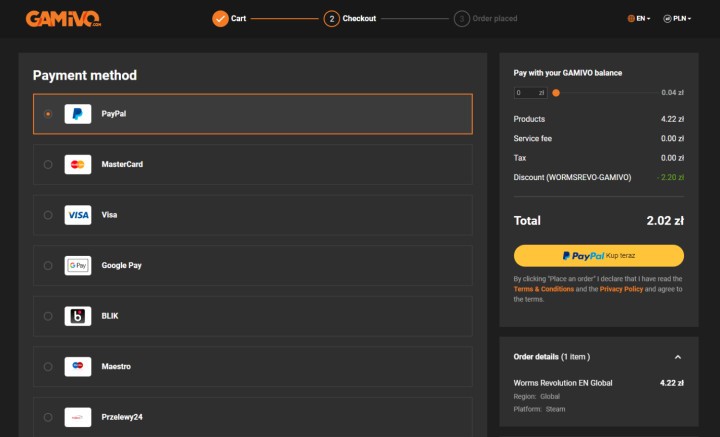The width and height of the screenshot is (720, 437).
Task: Click the Tax label
Action: 520,158
